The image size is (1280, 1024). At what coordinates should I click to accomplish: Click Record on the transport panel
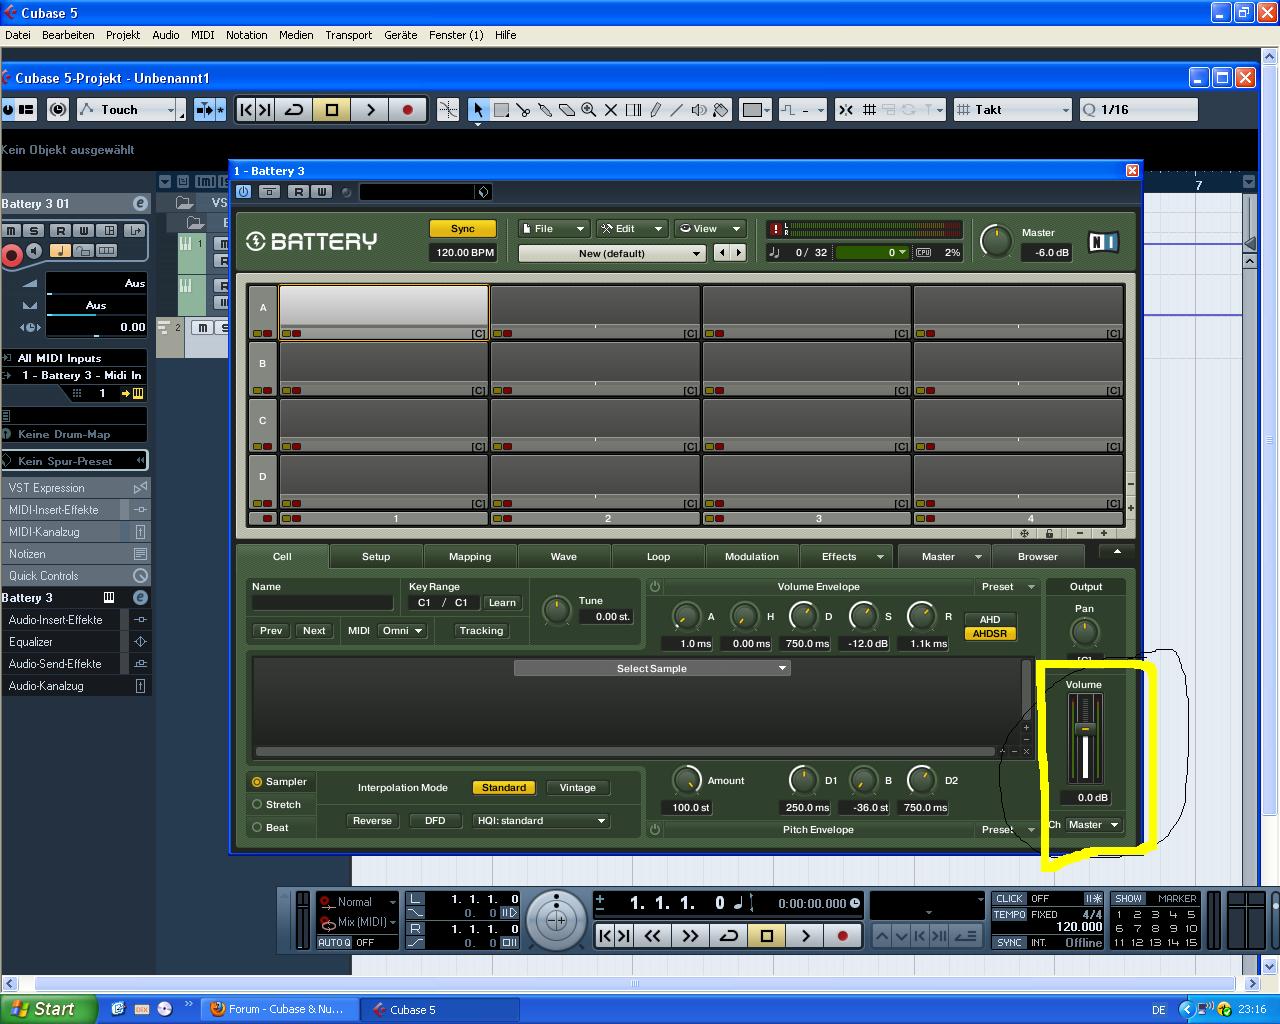[x=842, y=936]
